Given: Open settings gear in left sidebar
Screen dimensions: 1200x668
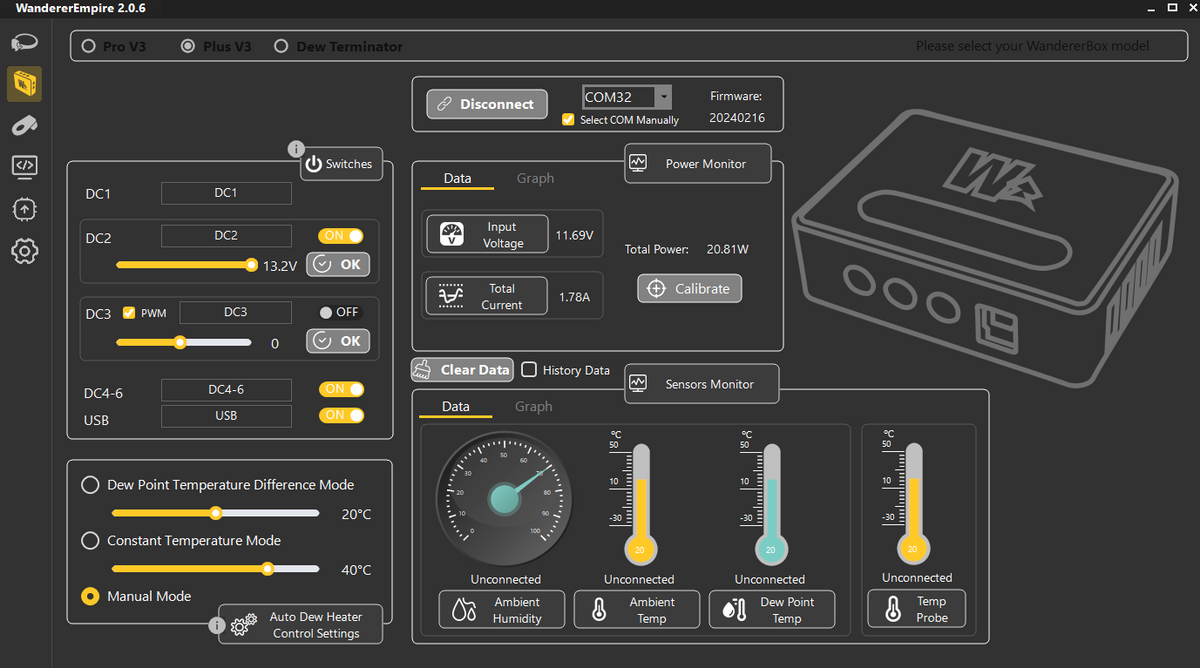Looking at the screenshot, I should pyautogui.click(x=24, y=251).
